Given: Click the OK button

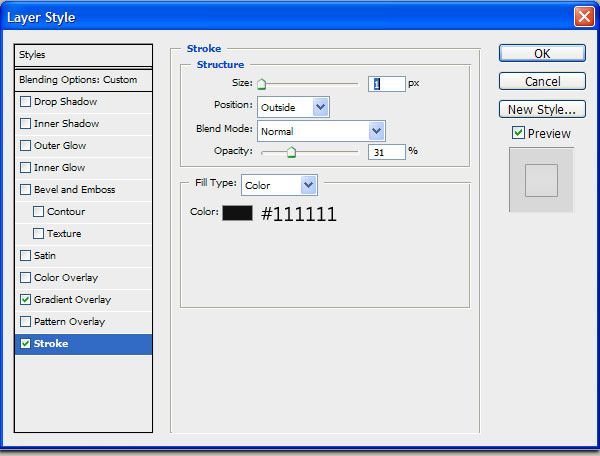Looking at the screenshot, I should pyautogui.click(x=542, y=53).
